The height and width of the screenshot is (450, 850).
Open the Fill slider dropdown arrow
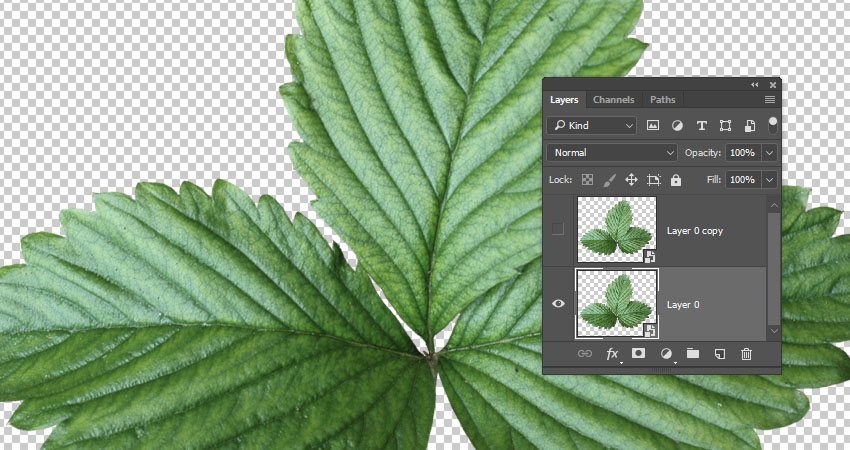770,179
